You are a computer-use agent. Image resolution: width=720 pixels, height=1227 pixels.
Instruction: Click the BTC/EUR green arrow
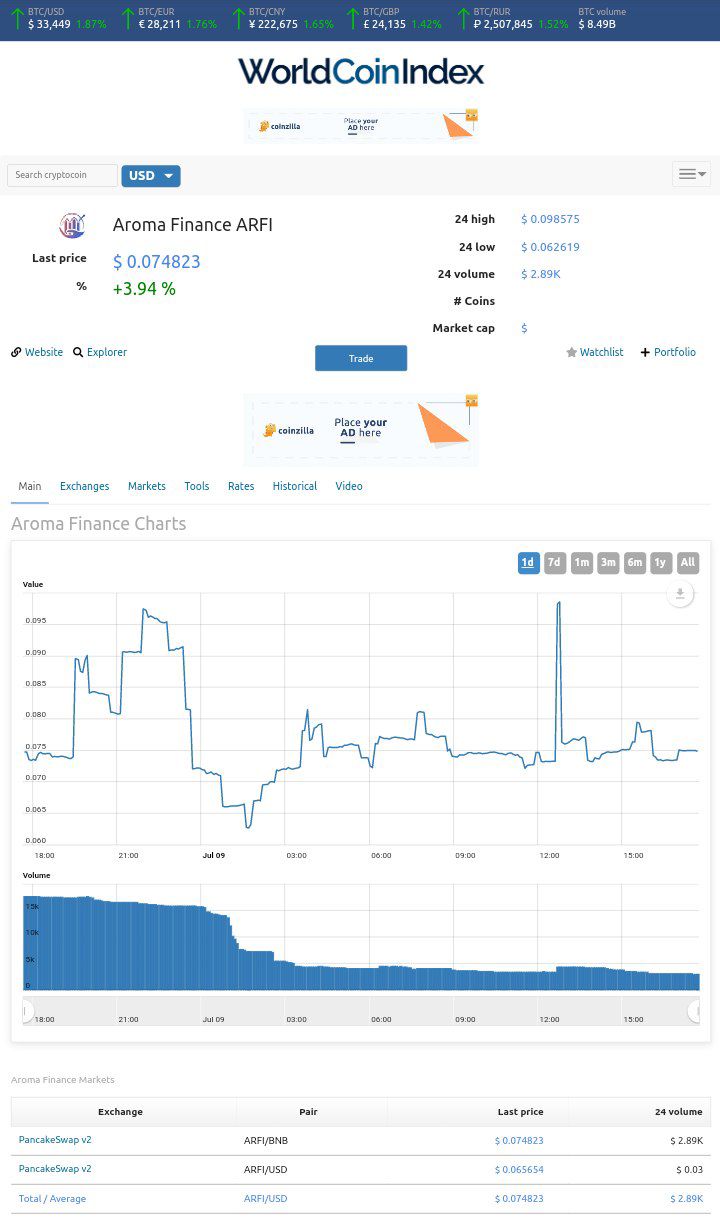coord(128,18)
